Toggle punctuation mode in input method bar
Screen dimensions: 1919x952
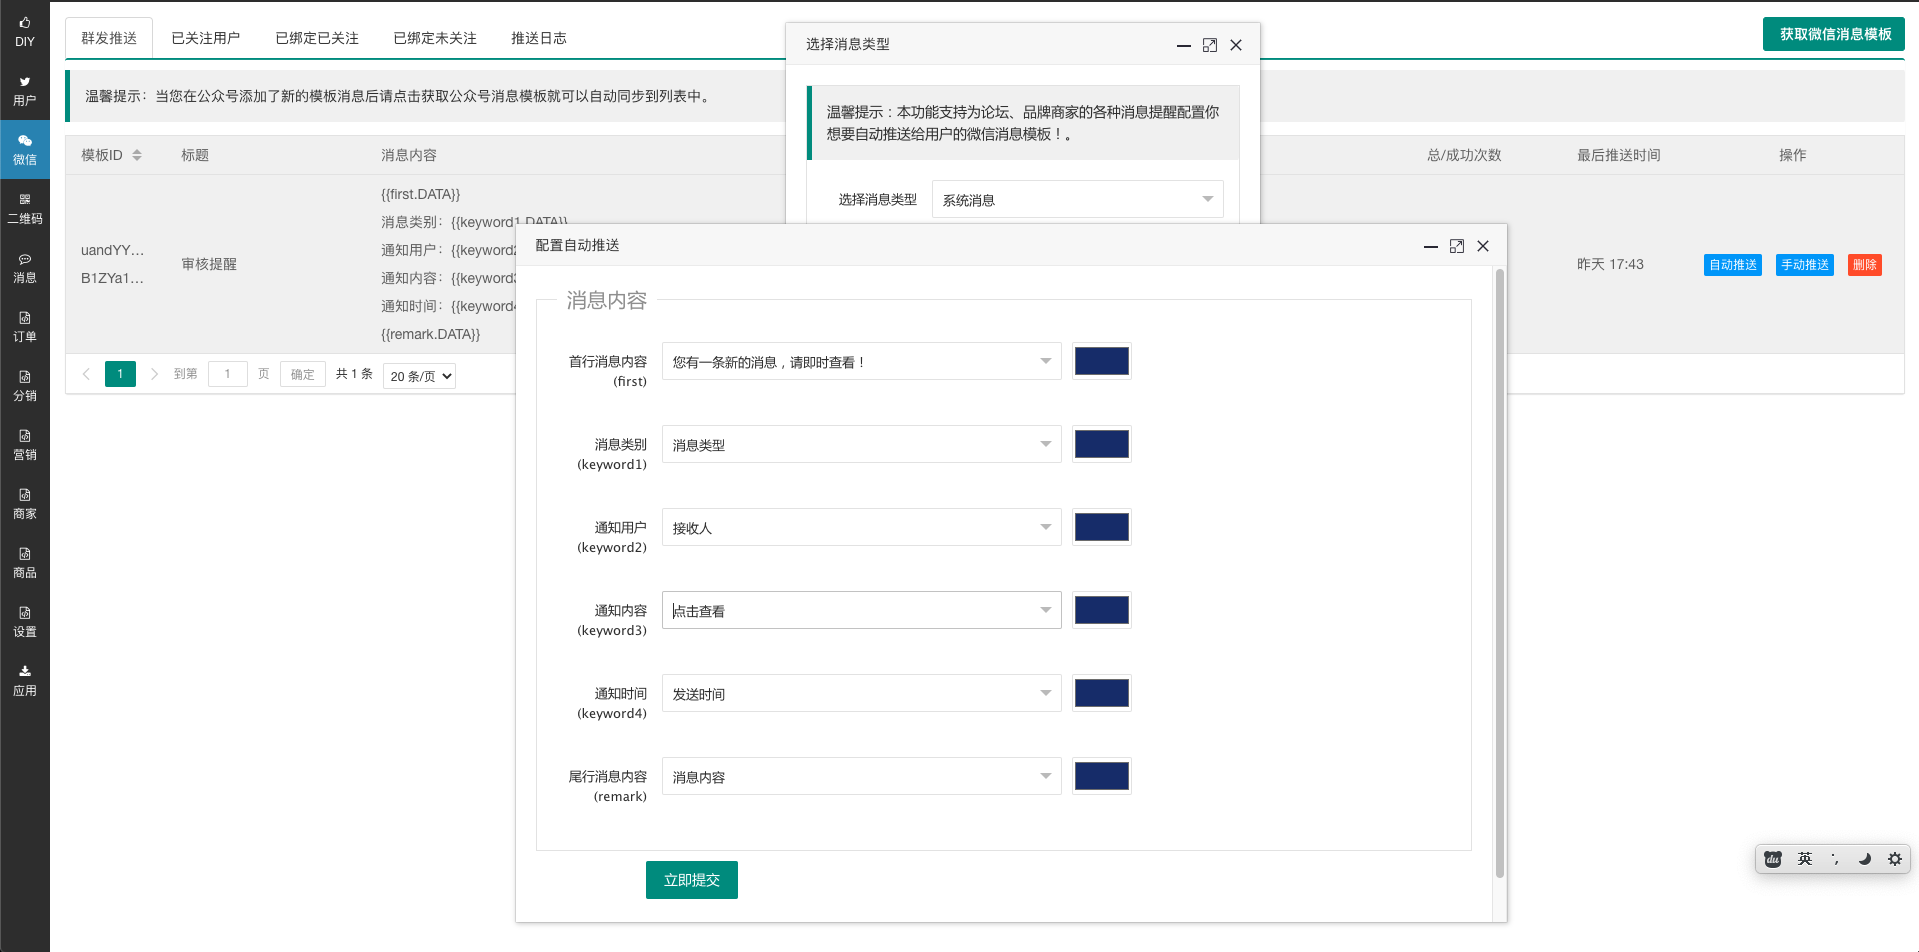(x=1835, y=859)
